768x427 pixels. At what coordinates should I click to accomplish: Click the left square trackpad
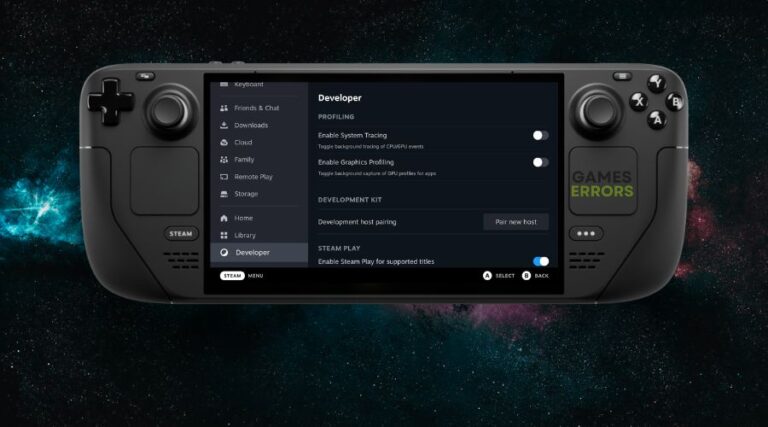(x=165, y=181)
